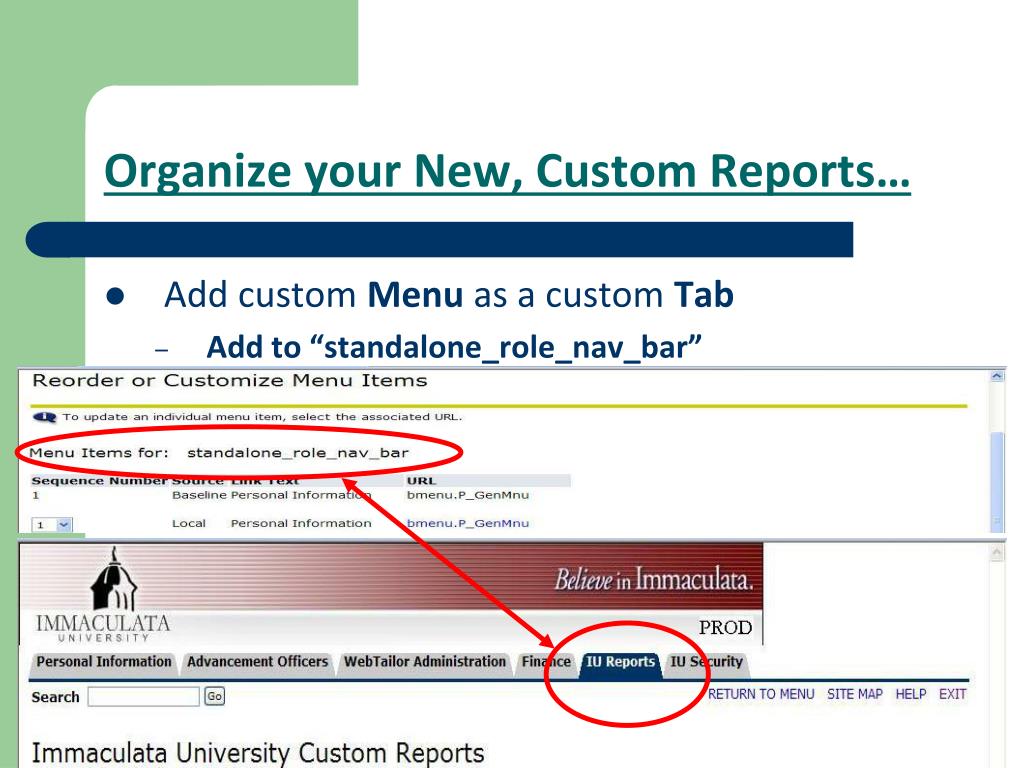Viewport: 1024px width, 768px height.
Task: Click the 'Local' source text
Action: click(189, 523)
